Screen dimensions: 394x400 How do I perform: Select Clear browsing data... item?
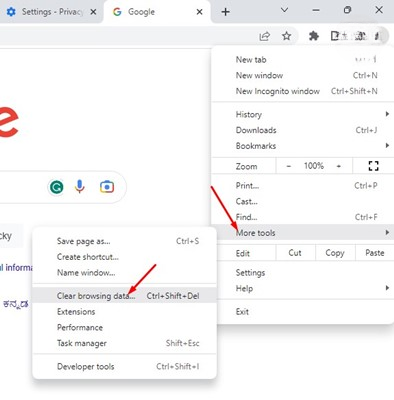coord(124,296)
